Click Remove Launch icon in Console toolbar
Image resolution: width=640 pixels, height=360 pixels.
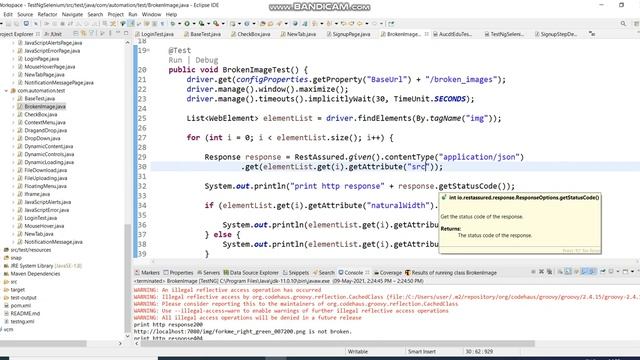click(541, 271)
